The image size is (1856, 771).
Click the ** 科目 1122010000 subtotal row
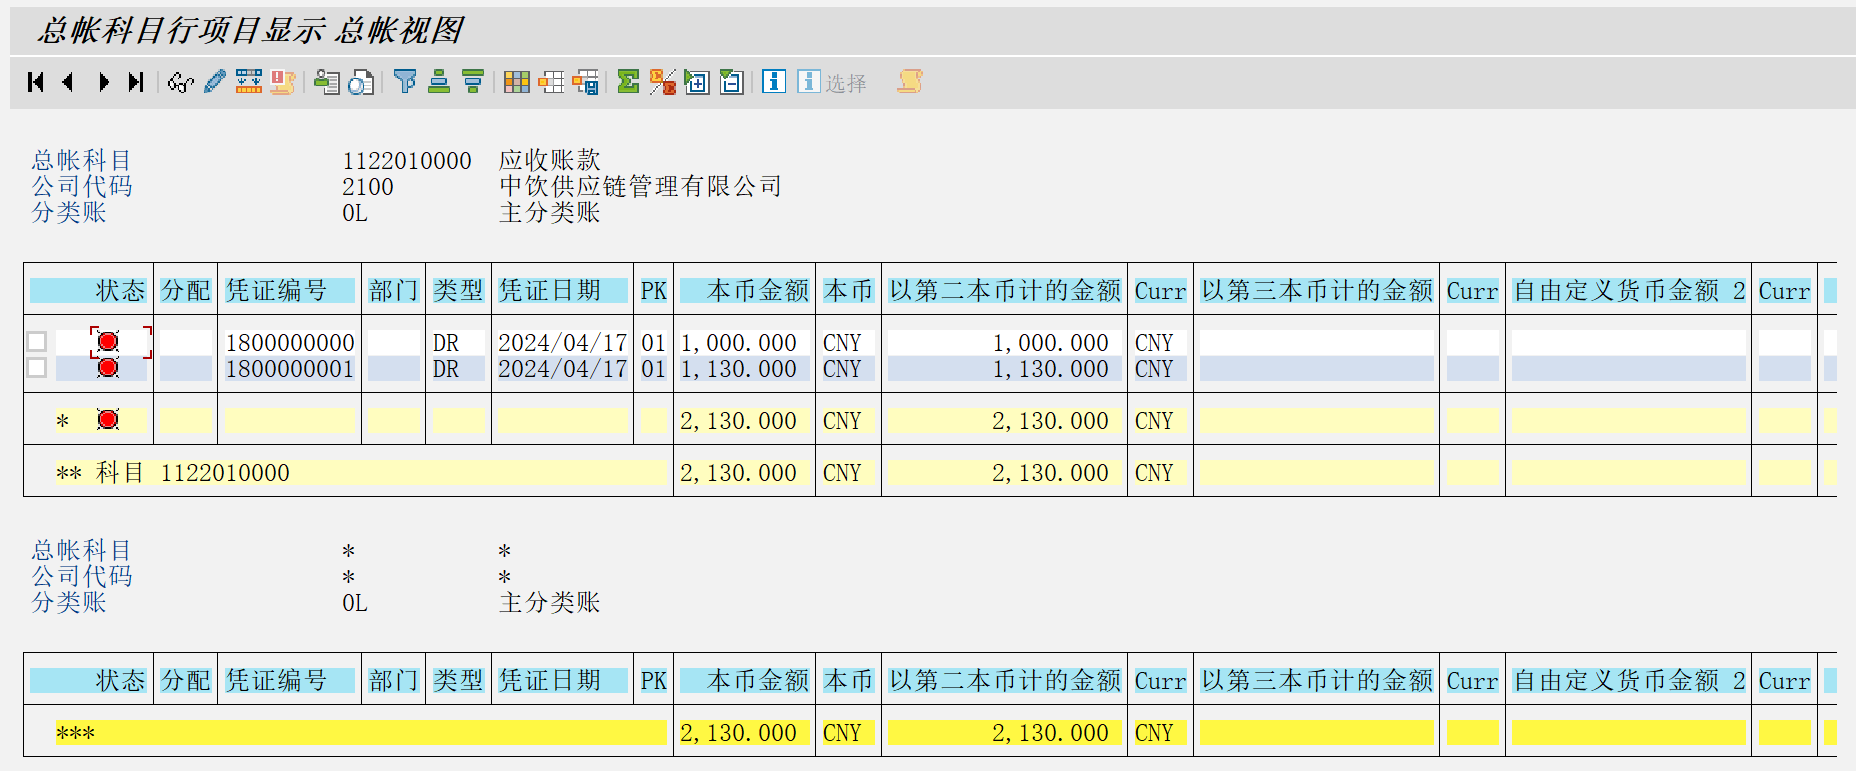[x=361, y=473]
